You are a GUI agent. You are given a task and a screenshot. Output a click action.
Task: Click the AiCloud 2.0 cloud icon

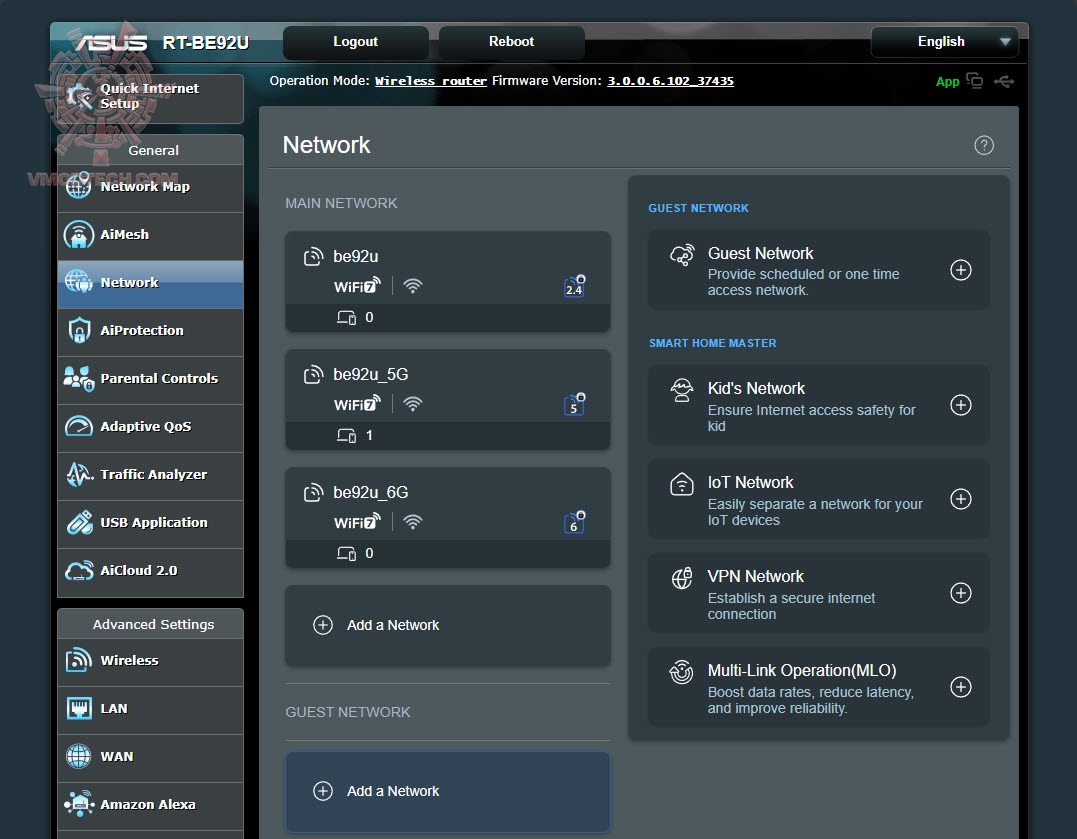pyautogui.click(x=79, y=570)
